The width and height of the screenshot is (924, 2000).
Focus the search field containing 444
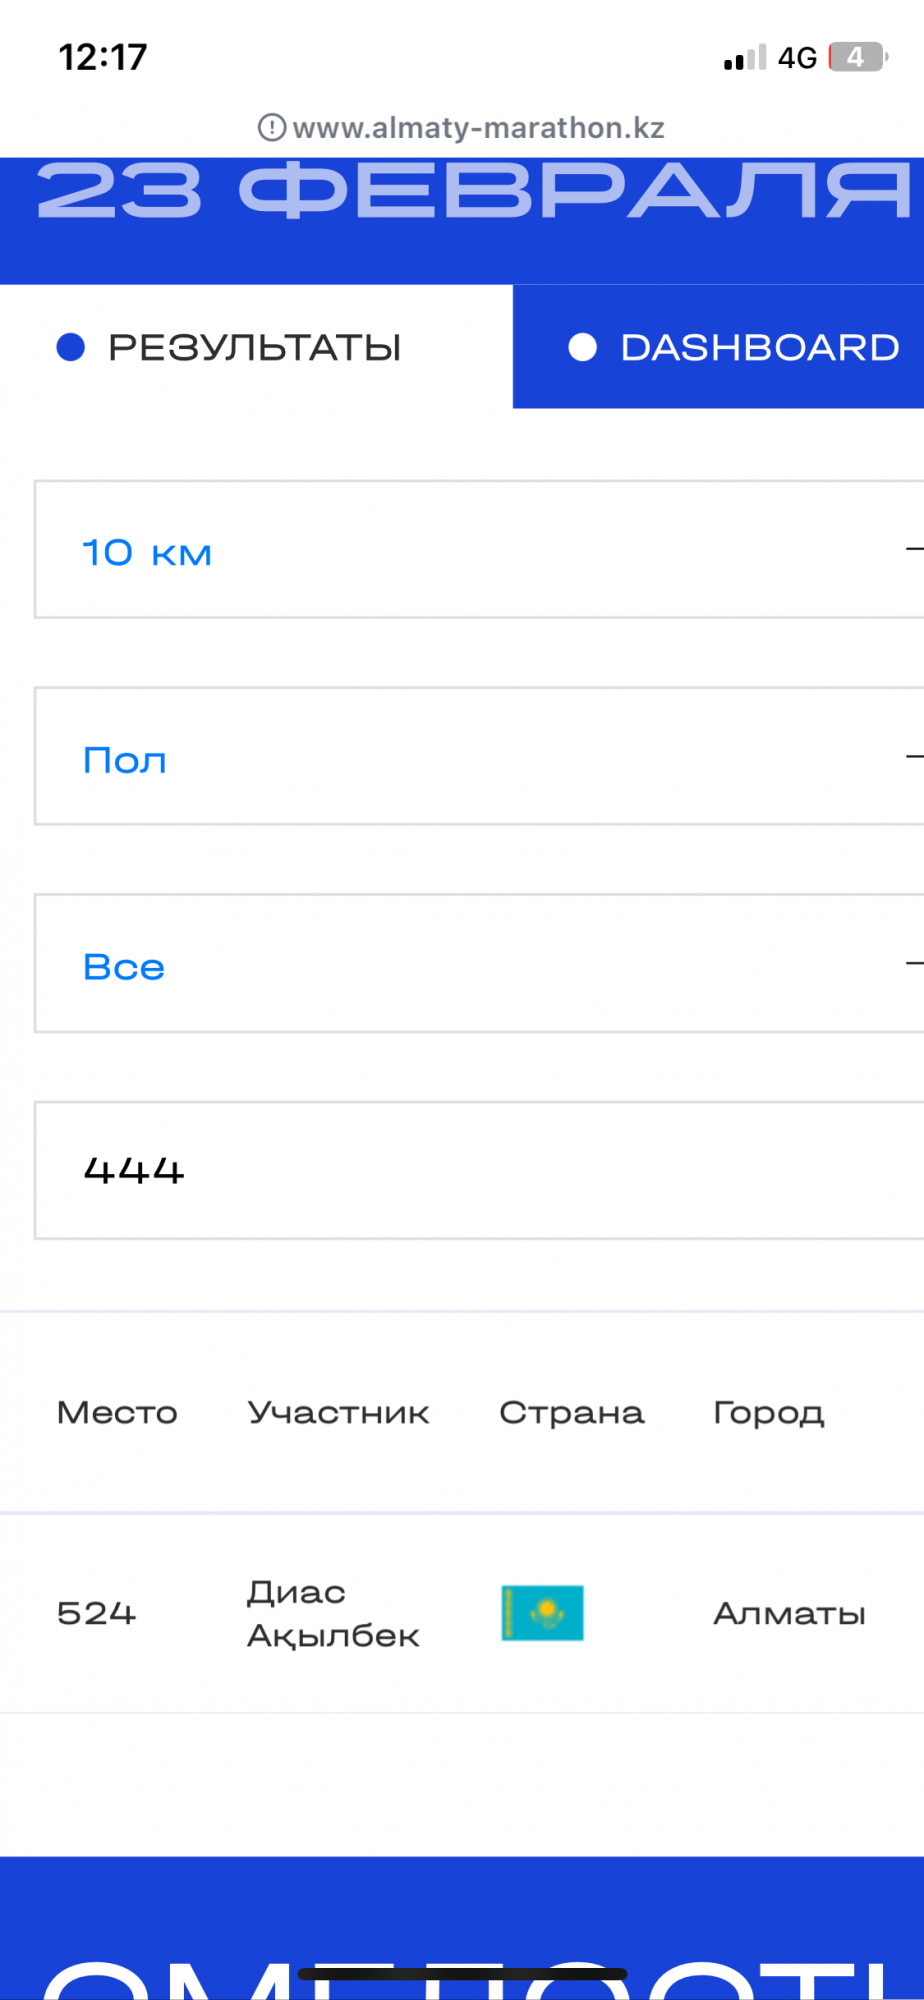pyautogui.click(x=479, y=1171)
